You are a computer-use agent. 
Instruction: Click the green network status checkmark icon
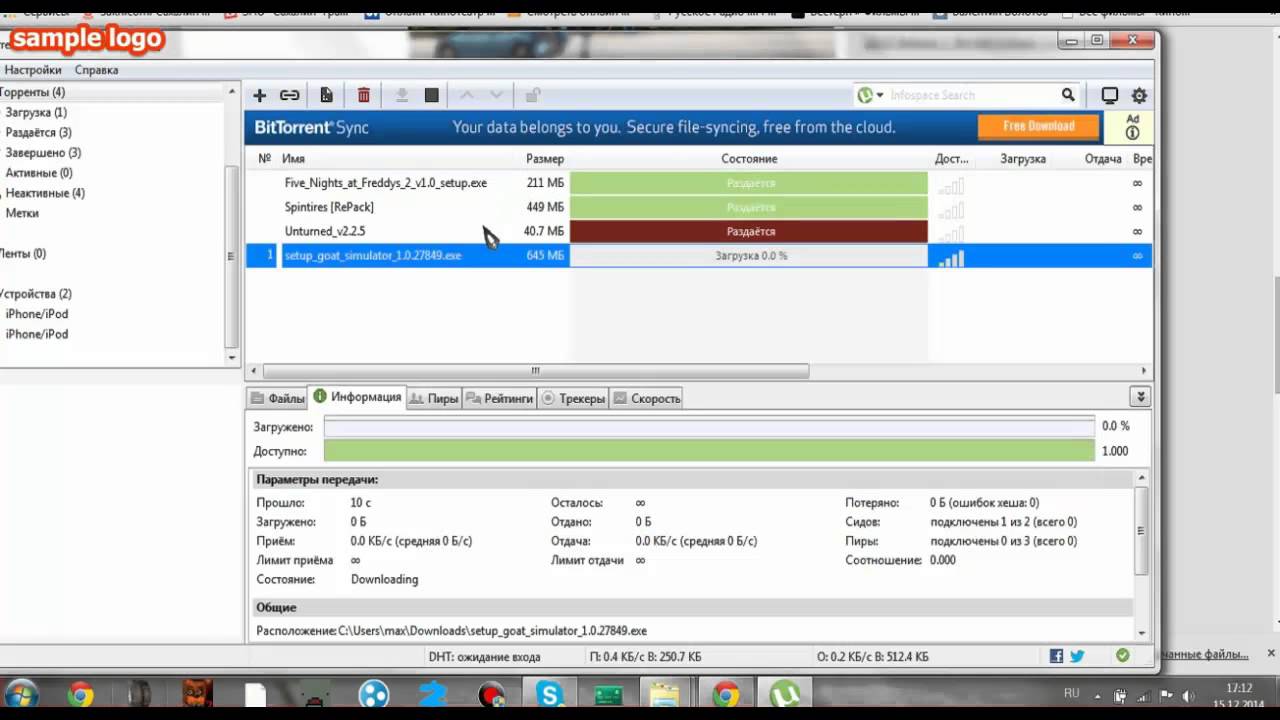point(1123,656)
